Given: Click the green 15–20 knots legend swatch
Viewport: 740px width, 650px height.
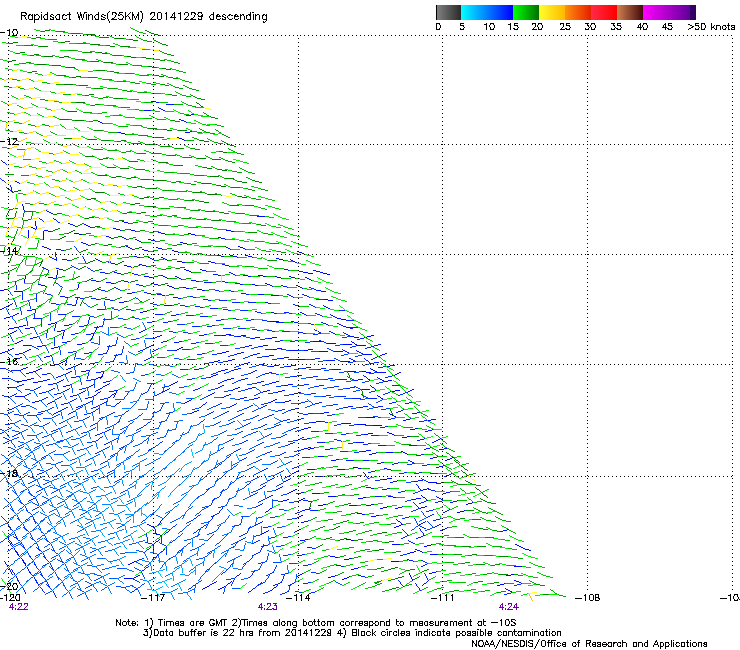Looking at the screenshot, I should click(526, 12).
